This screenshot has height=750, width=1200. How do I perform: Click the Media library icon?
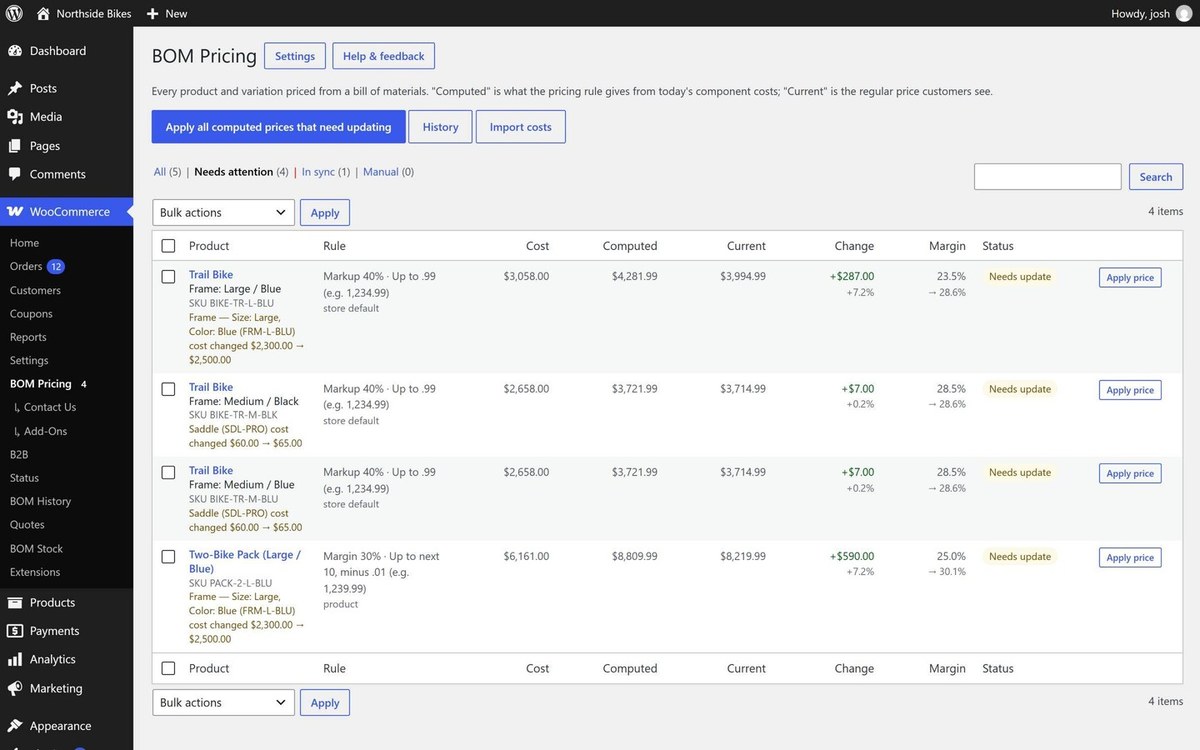click(15, 117)
